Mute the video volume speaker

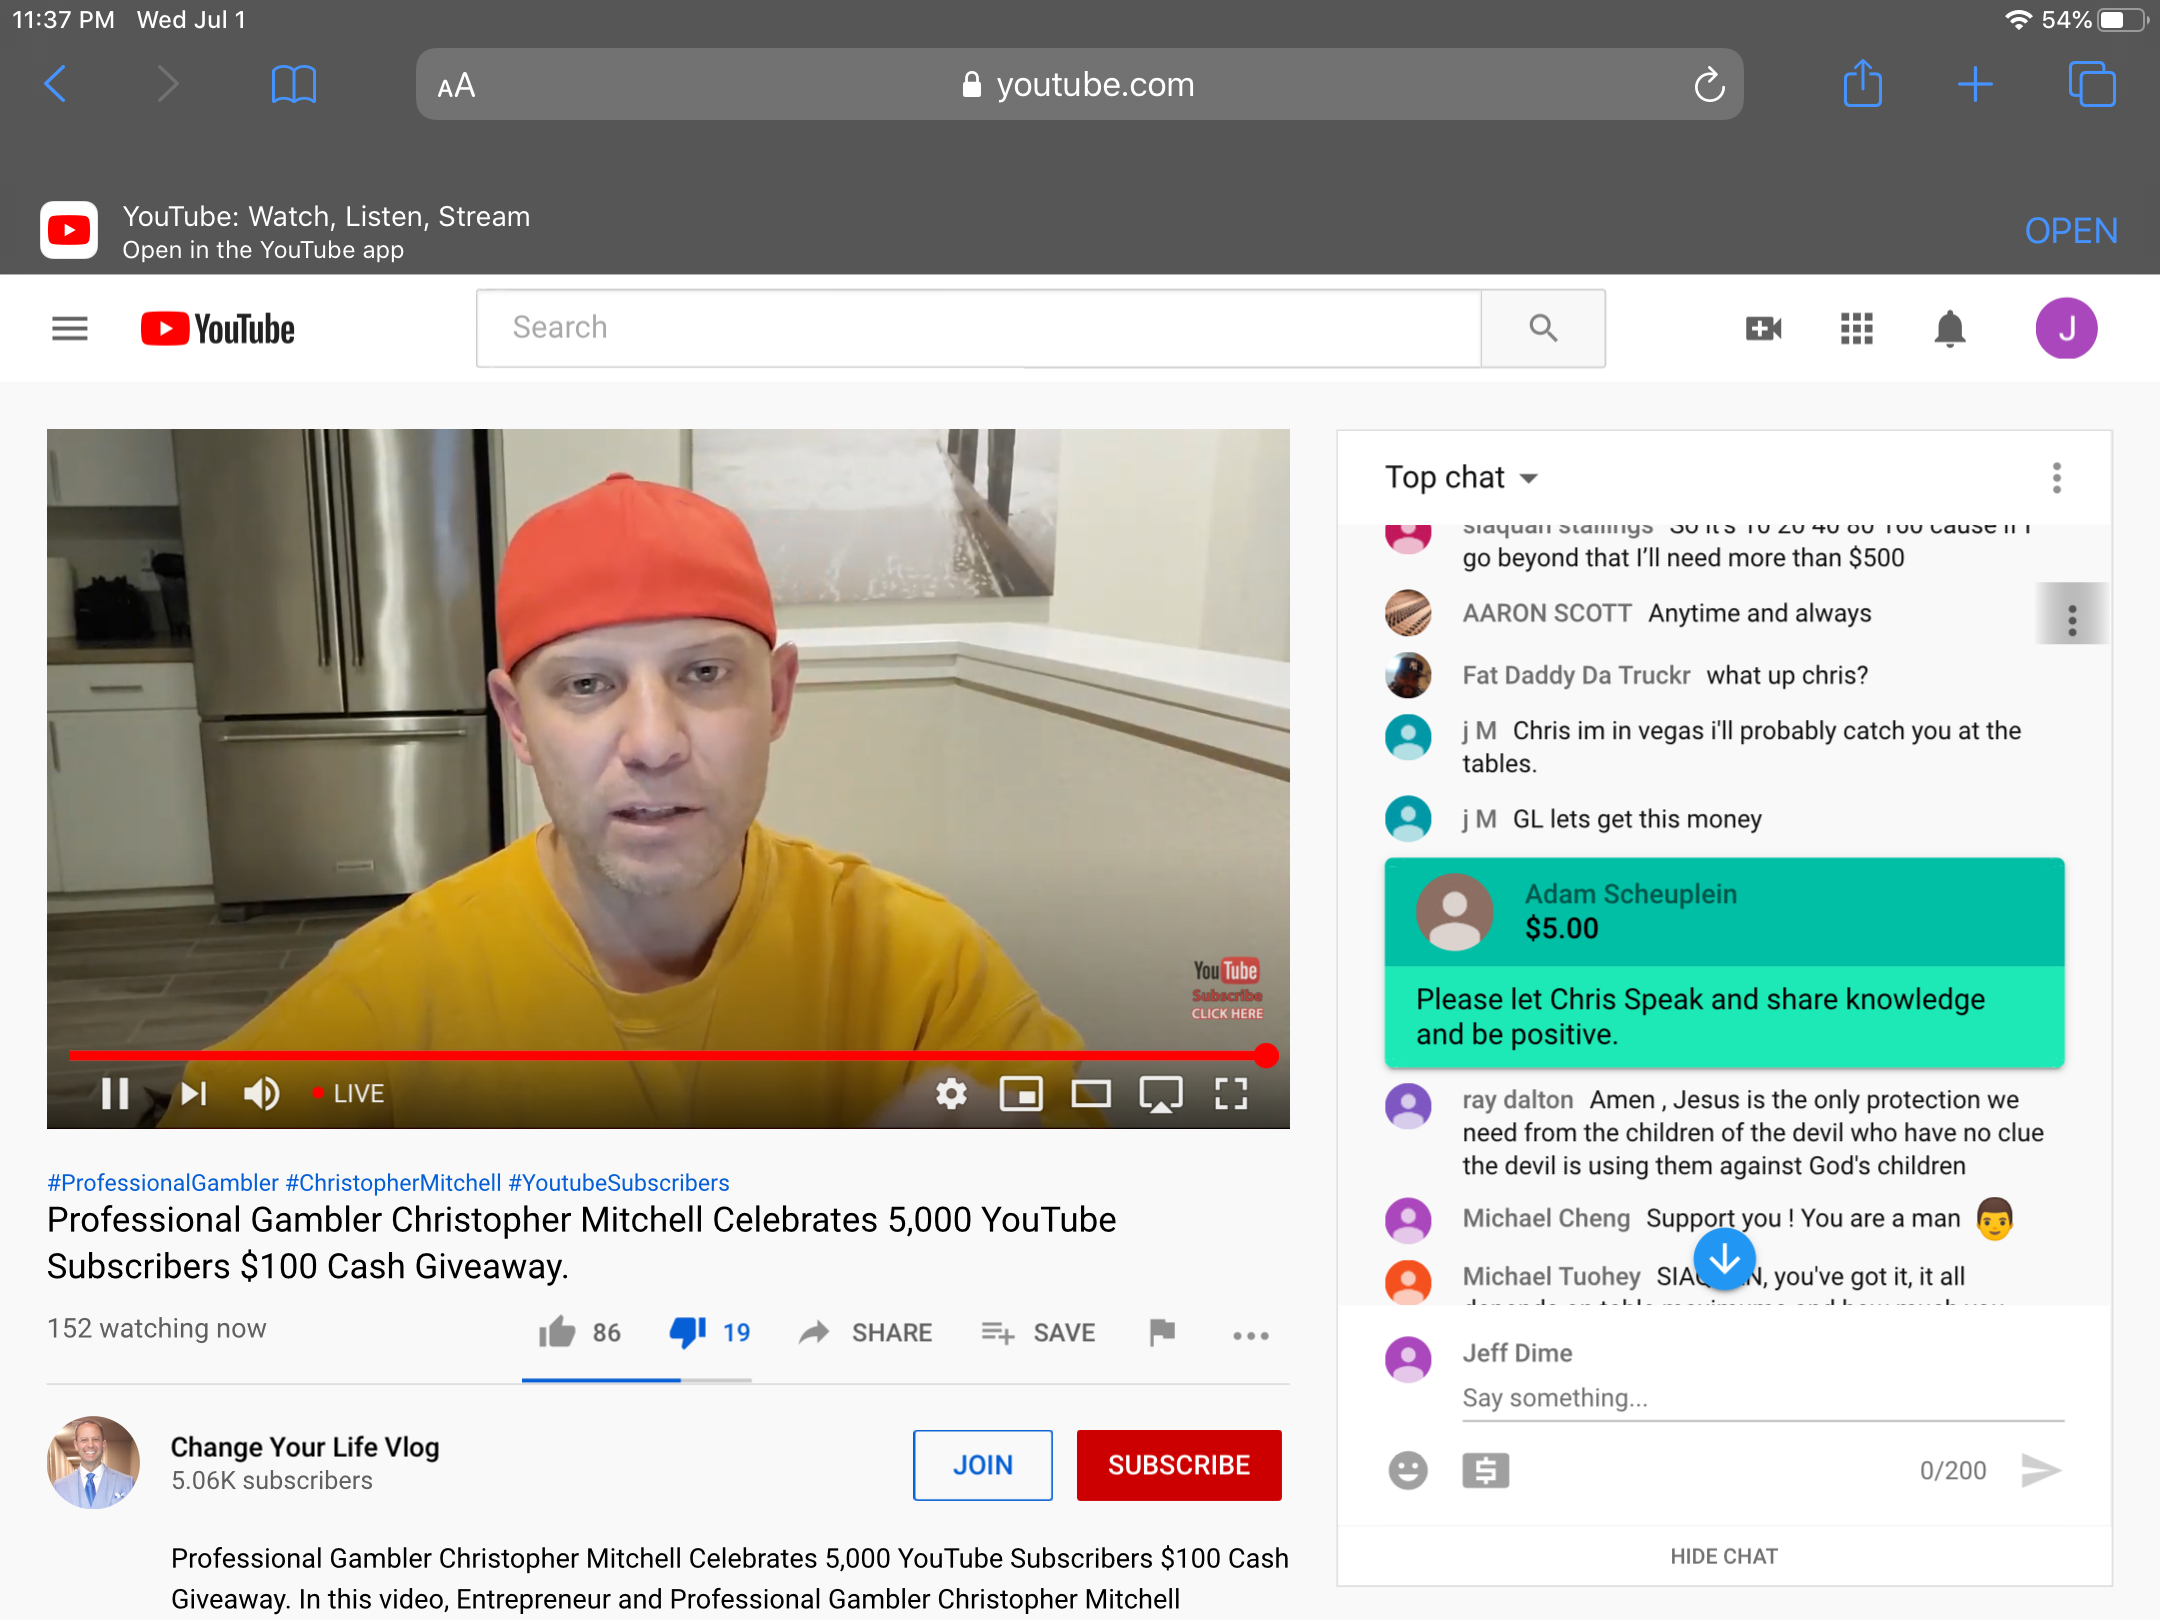click(x=262, y=1093)
